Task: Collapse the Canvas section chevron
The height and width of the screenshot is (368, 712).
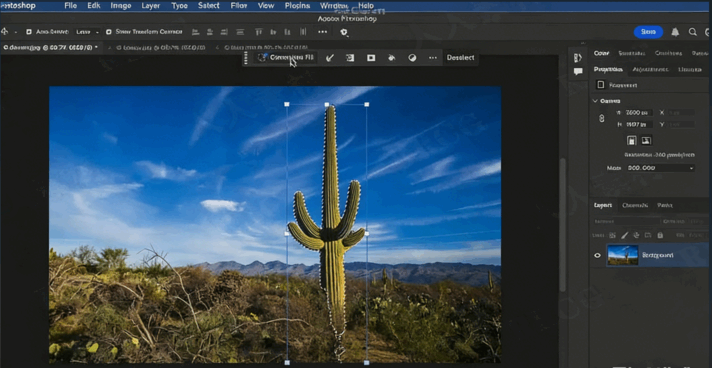Action: (x=595, y=101)
